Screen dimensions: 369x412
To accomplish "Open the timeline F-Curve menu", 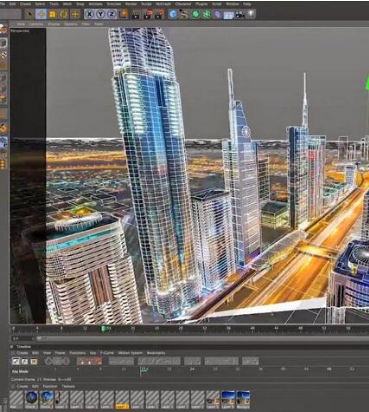I will pyautogui.click(x=107, y=353).
